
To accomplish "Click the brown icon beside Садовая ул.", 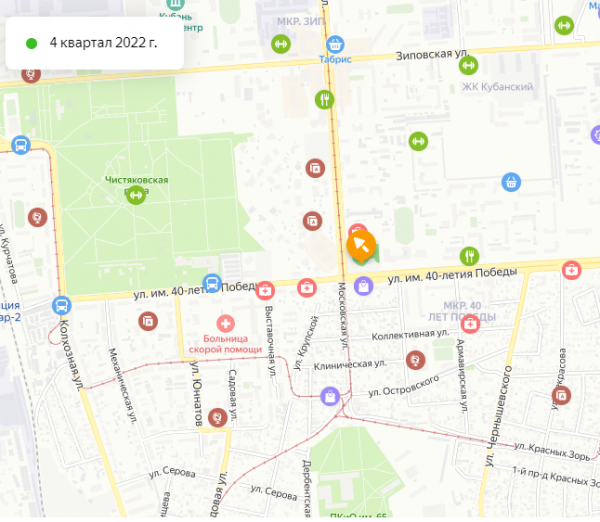I will tap(218, 418).
